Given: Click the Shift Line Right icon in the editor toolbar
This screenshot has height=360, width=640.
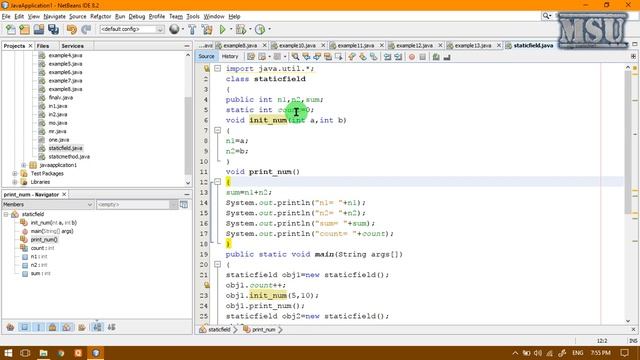Looking at the screenshot, I should (x=397, y=57).
